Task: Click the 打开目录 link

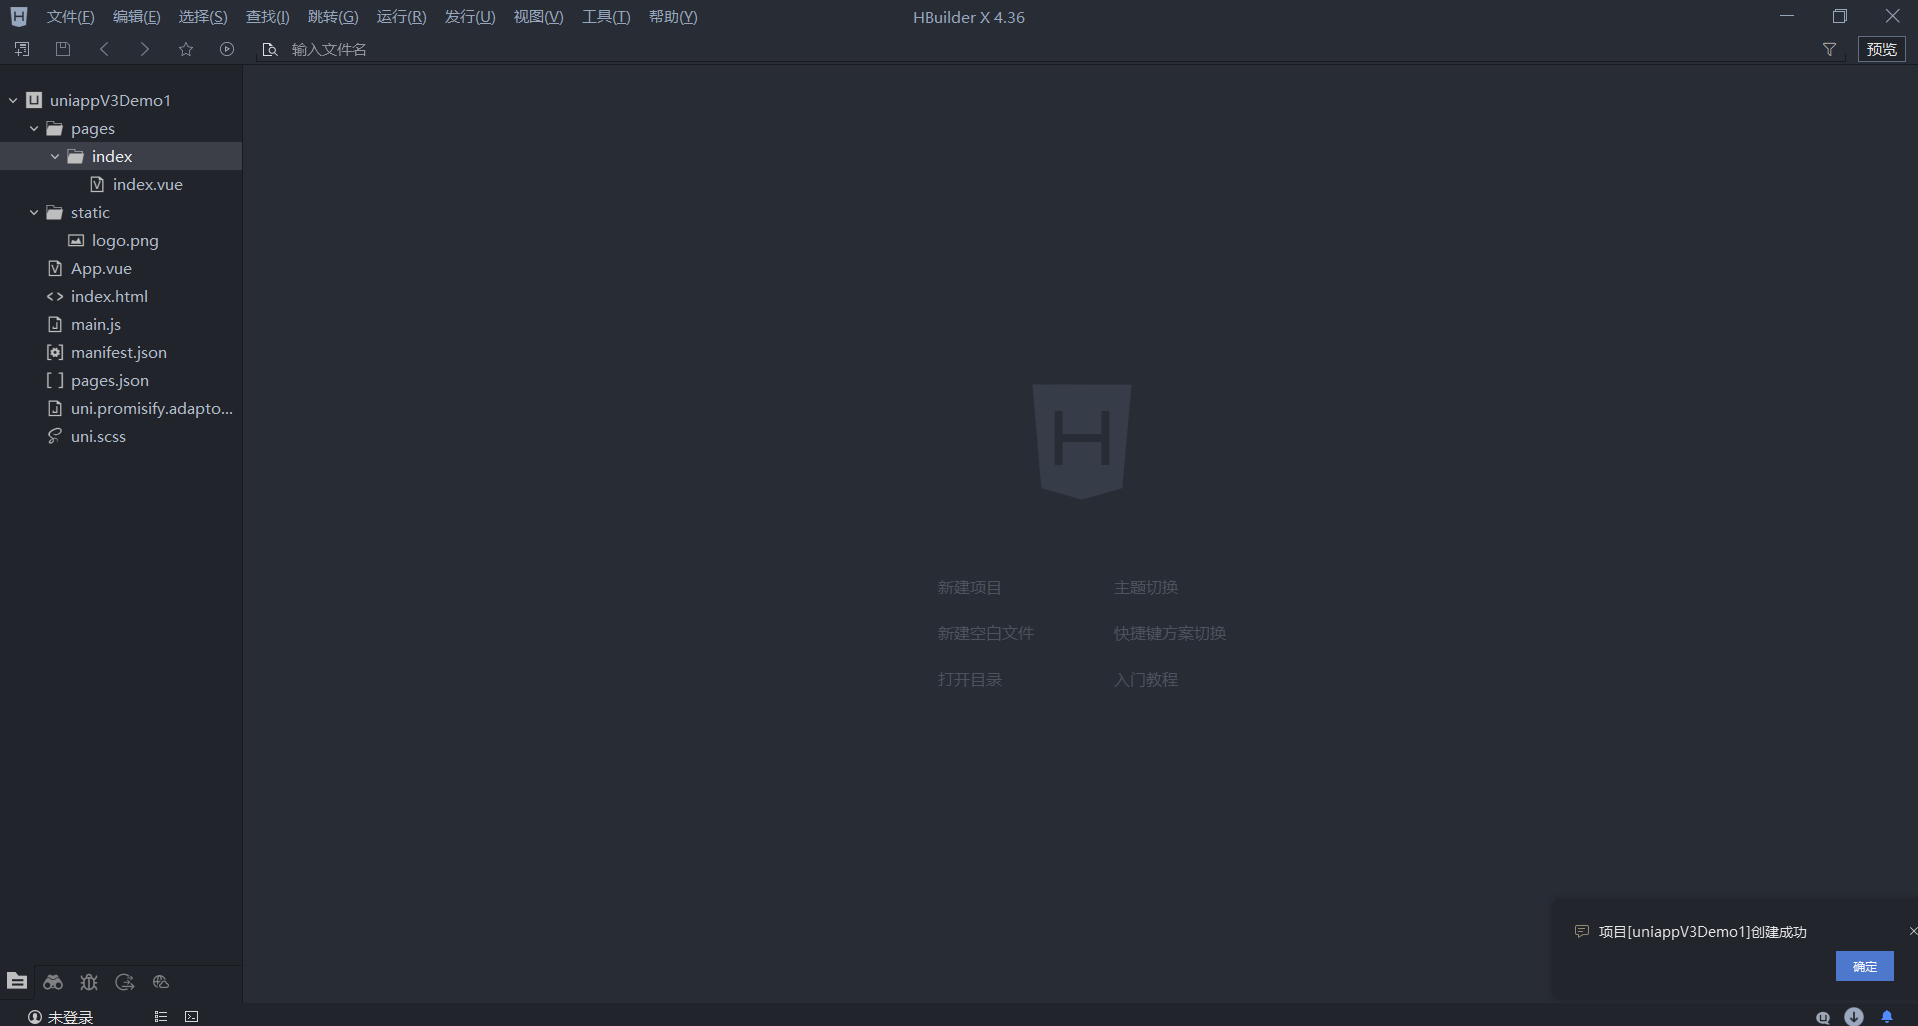Action: pyautogui.click(x=969, y=679)
